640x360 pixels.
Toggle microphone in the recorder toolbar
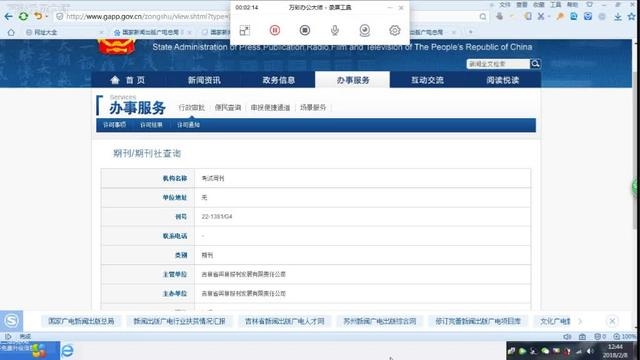coord(335,30)
